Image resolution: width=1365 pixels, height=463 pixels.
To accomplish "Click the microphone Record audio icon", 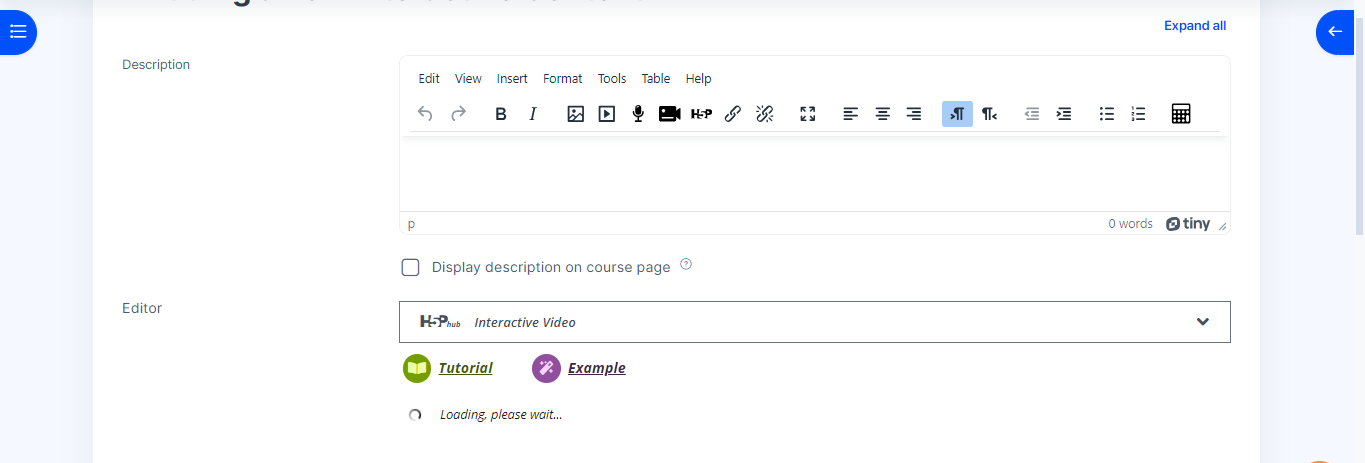I will pos(638,114).
